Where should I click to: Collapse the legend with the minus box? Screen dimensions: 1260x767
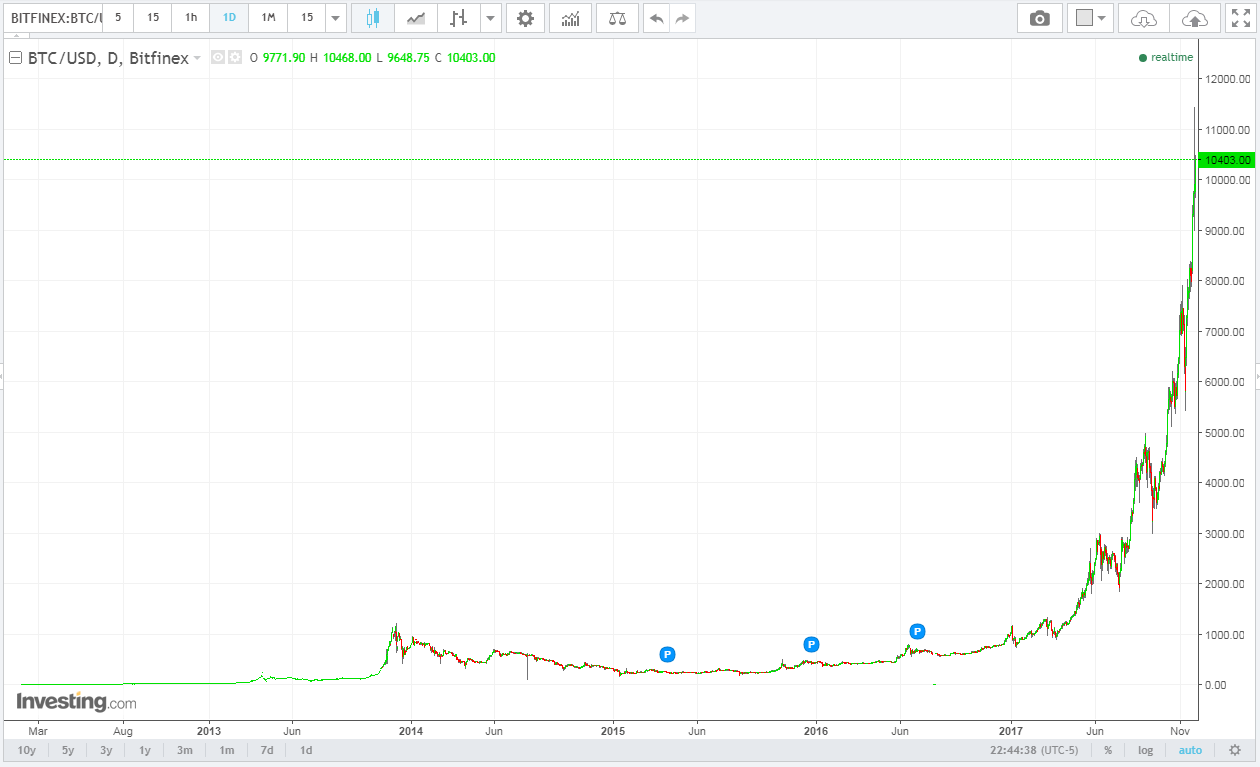tap(15, 58)
